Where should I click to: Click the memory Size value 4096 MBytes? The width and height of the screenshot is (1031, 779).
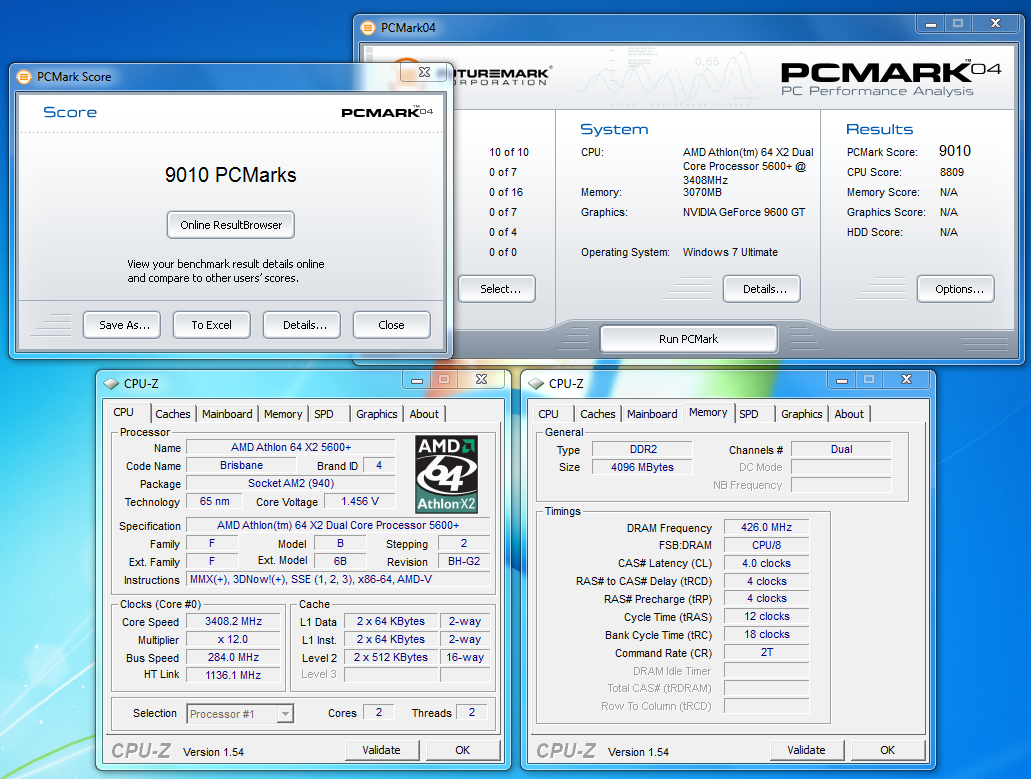point(642,467)
